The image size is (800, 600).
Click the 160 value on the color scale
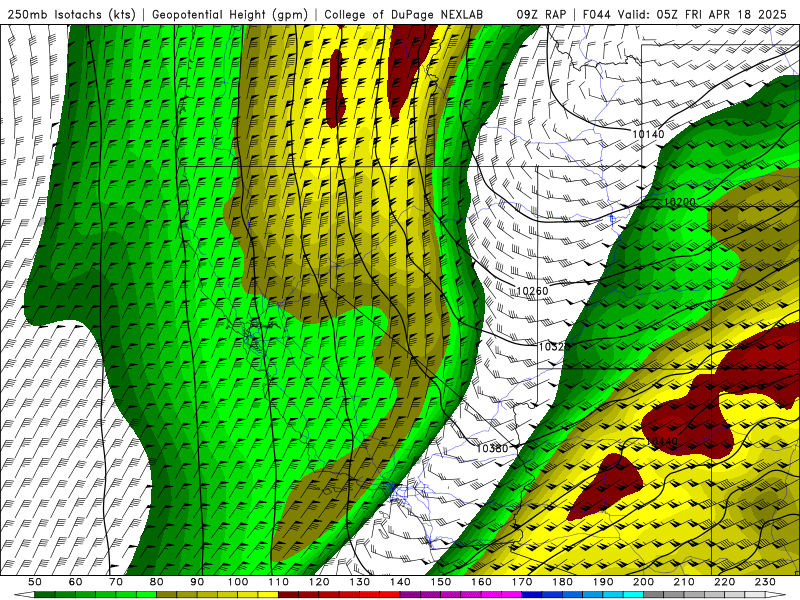[481, 582]
